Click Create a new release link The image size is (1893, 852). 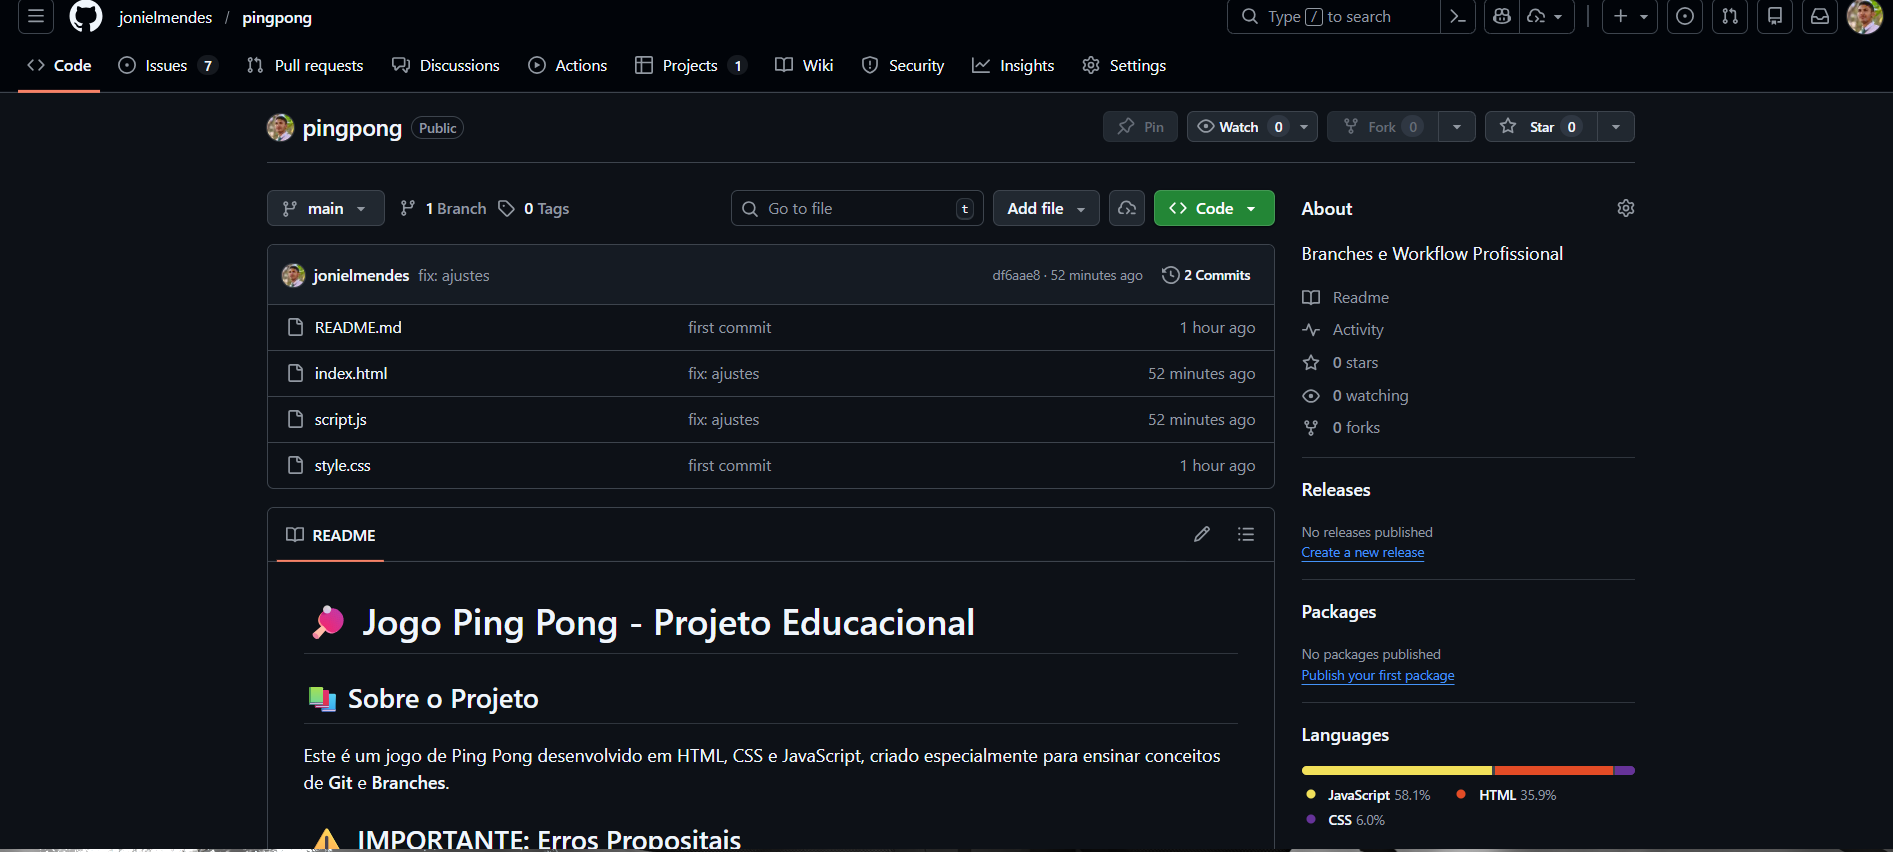(1363, 553)
